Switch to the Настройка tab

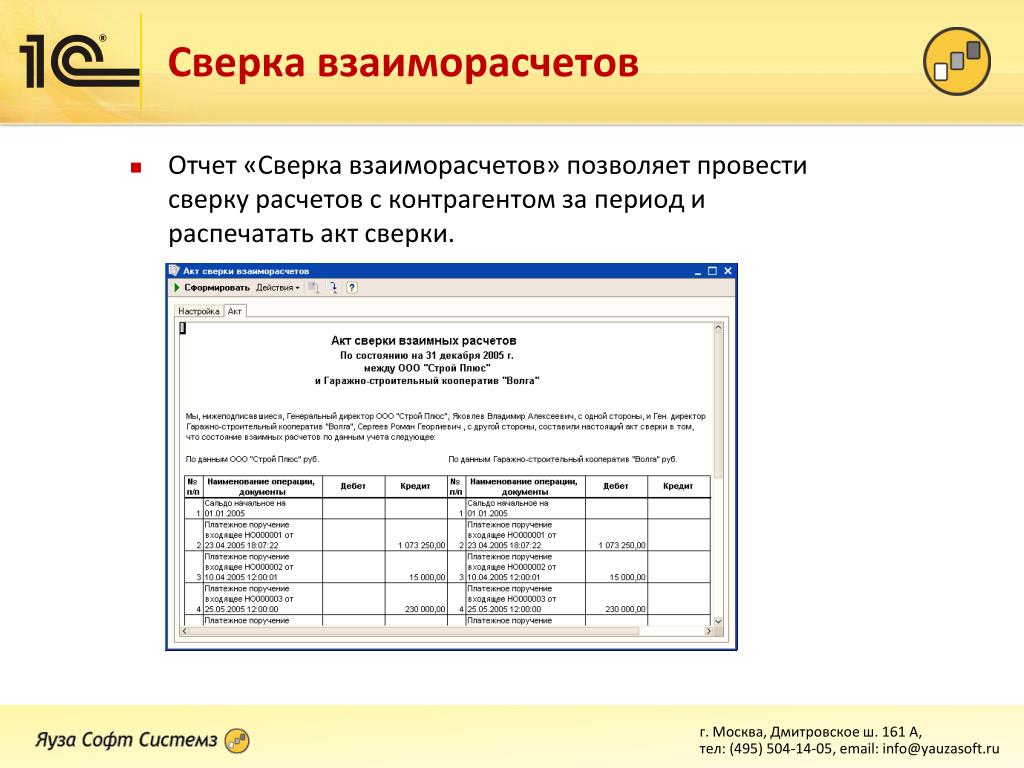(x=199, y=312)
